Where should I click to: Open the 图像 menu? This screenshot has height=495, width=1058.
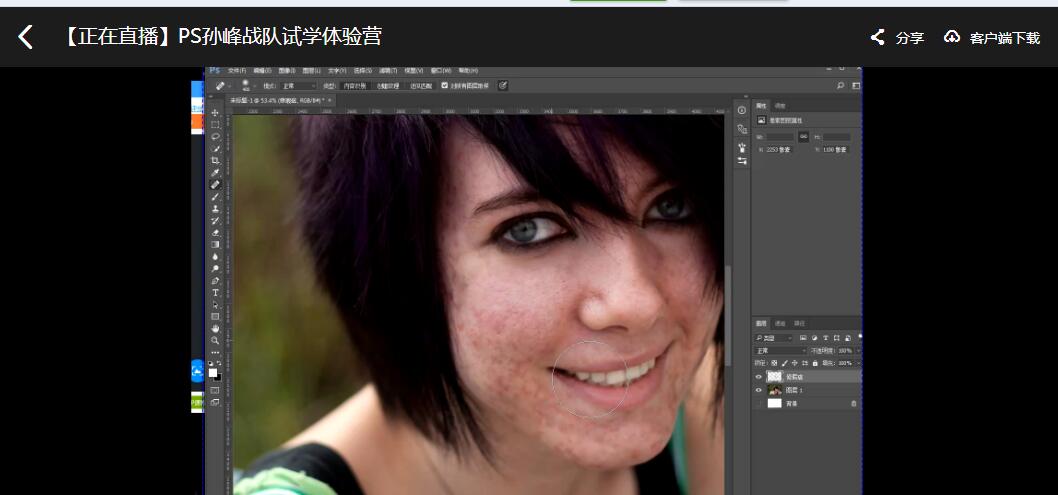(287, 71)
